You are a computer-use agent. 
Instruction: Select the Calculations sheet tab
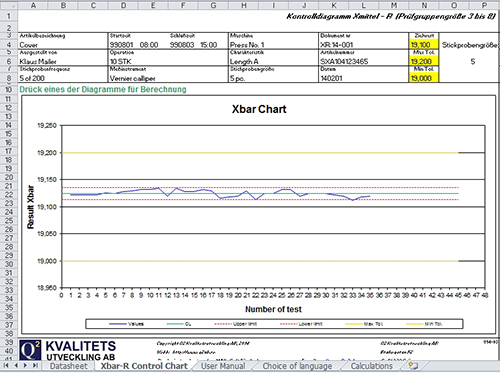pyautogui.click(x=371, y=366)
